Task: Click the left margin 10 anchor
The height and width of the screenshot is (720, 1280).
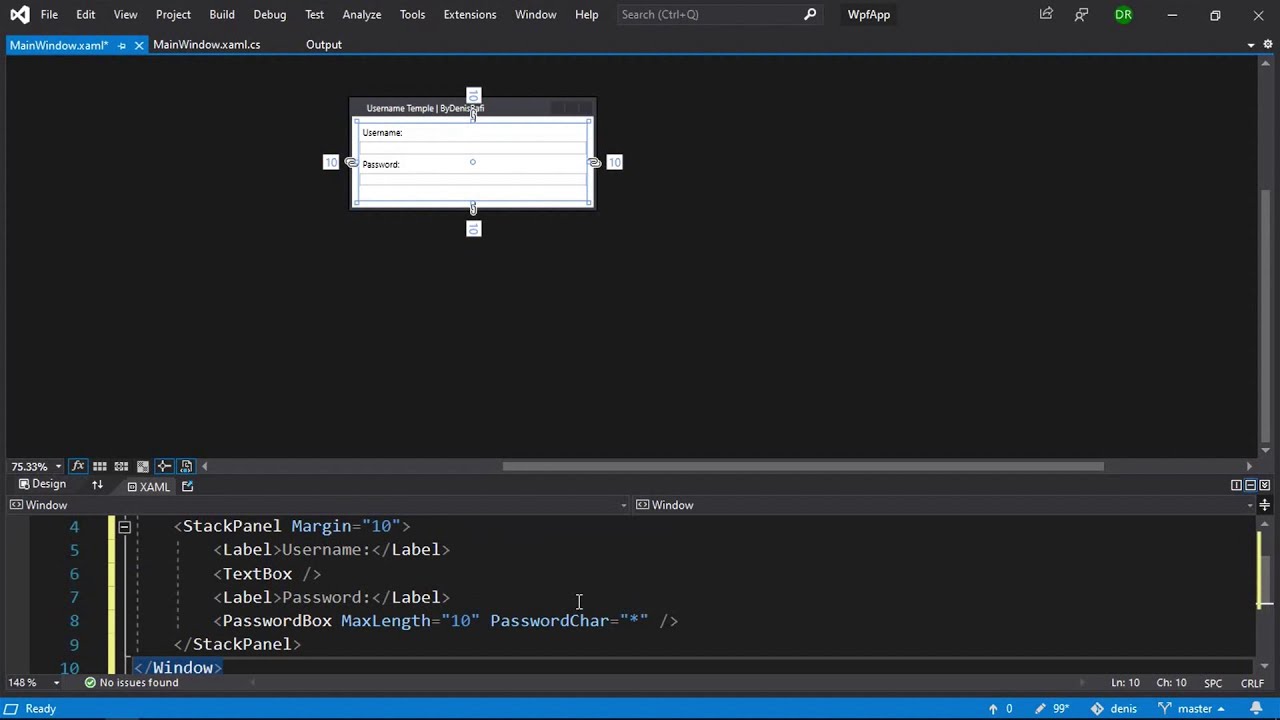Action: coord(331,162)
